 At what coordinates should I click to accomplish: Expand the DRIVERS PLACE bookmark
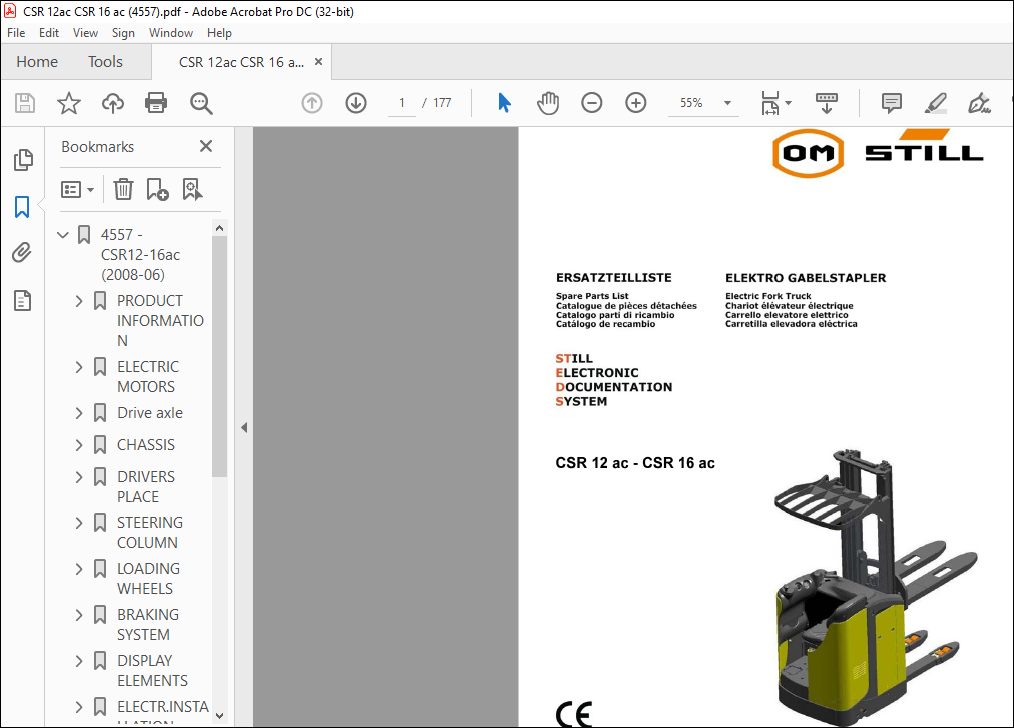point(79,476)
